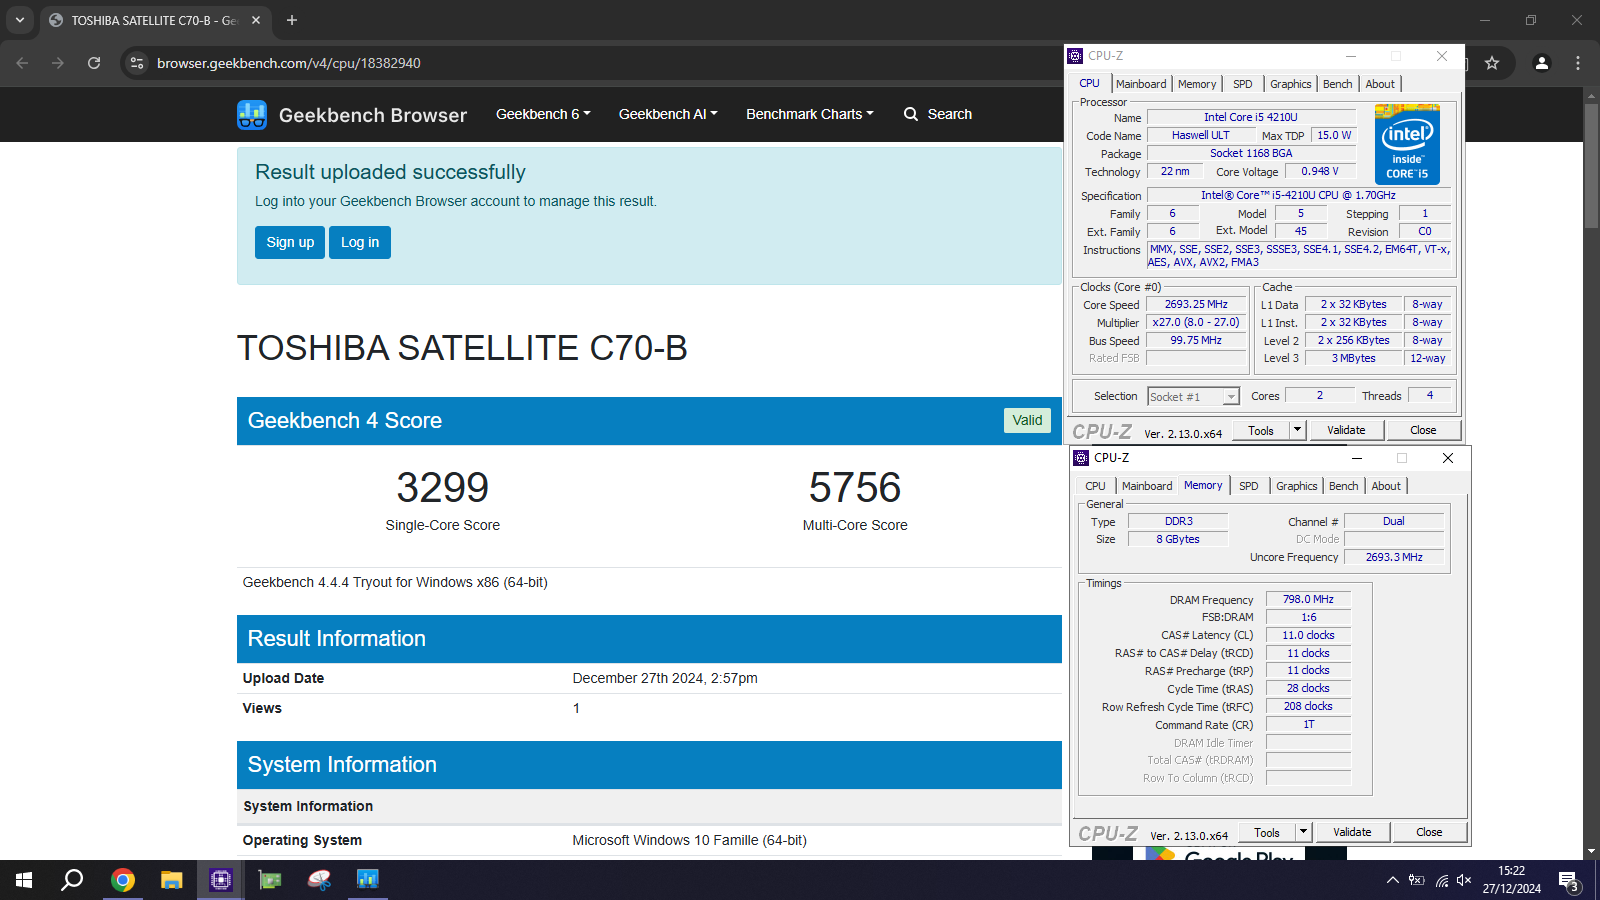Viewport: 1600px width, 900px height.
Task: Open Windows taskbar search
Action: [x=72, y=880]
